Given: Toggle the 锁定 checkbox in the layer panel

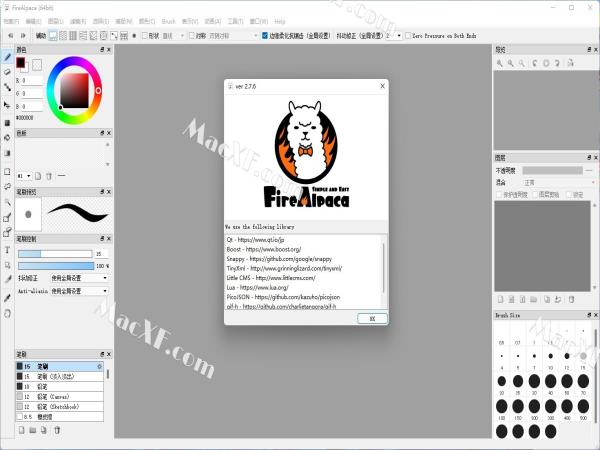Looking at the screenshot, I should (x=569, y=195).
